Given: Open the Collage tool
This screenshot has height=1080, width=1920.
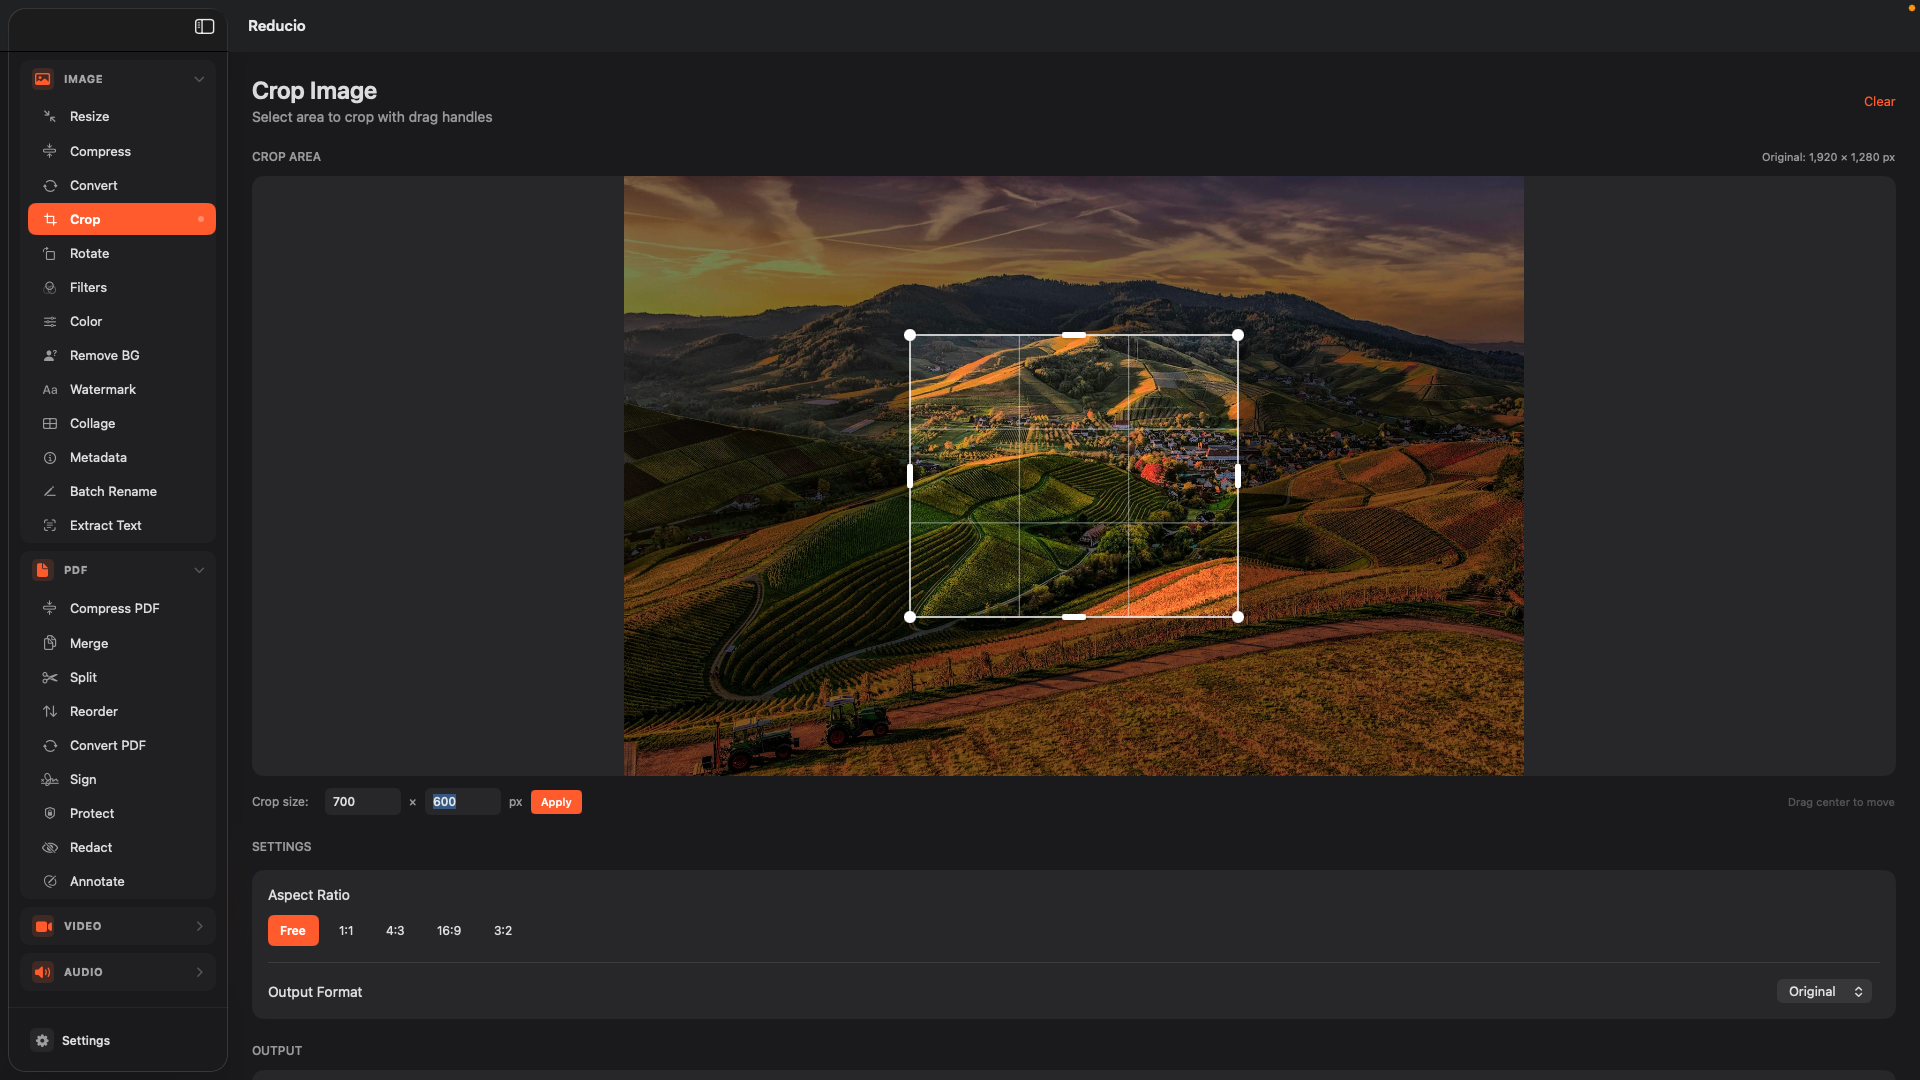Looking at the screenshot, I should tap(91, 423).
